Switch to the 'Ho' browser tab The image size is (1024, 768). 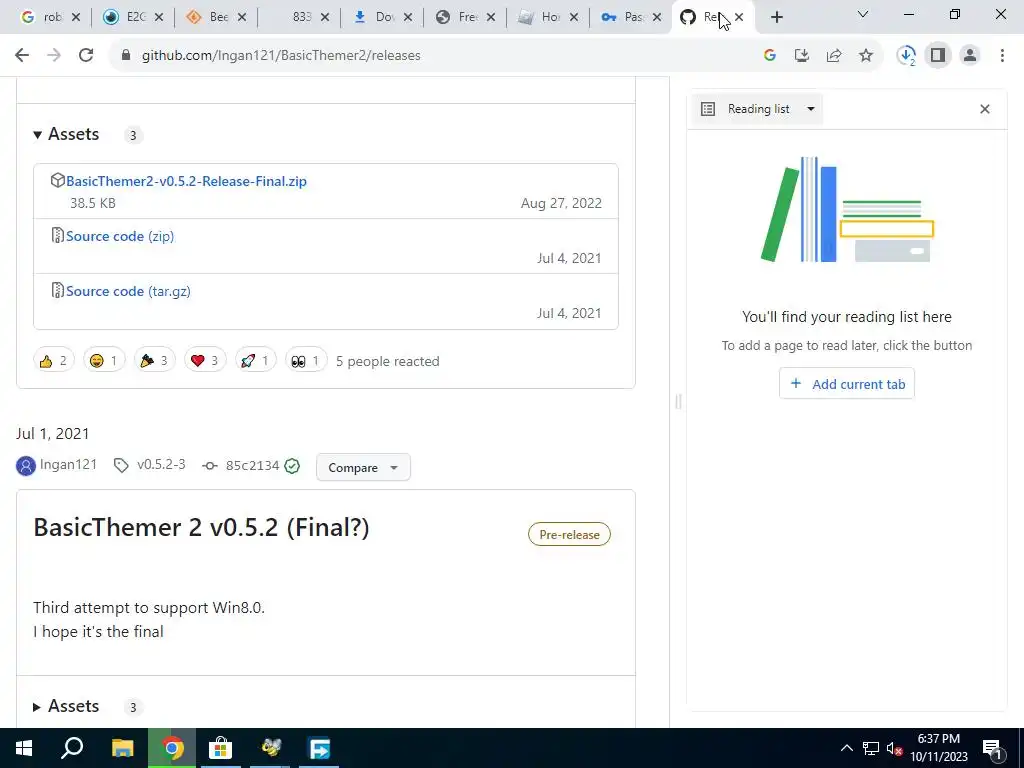[542, 17]
